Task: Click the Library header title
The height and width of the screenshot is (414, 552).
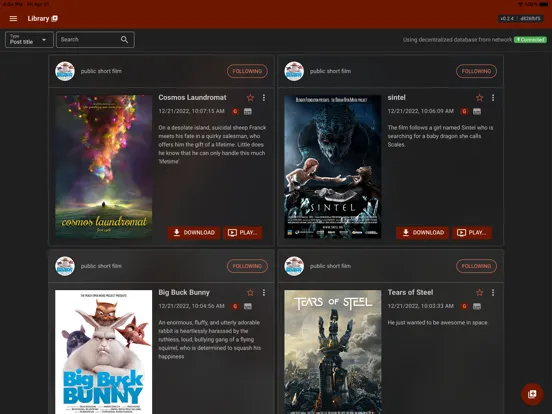Action: tap(38, 19)
